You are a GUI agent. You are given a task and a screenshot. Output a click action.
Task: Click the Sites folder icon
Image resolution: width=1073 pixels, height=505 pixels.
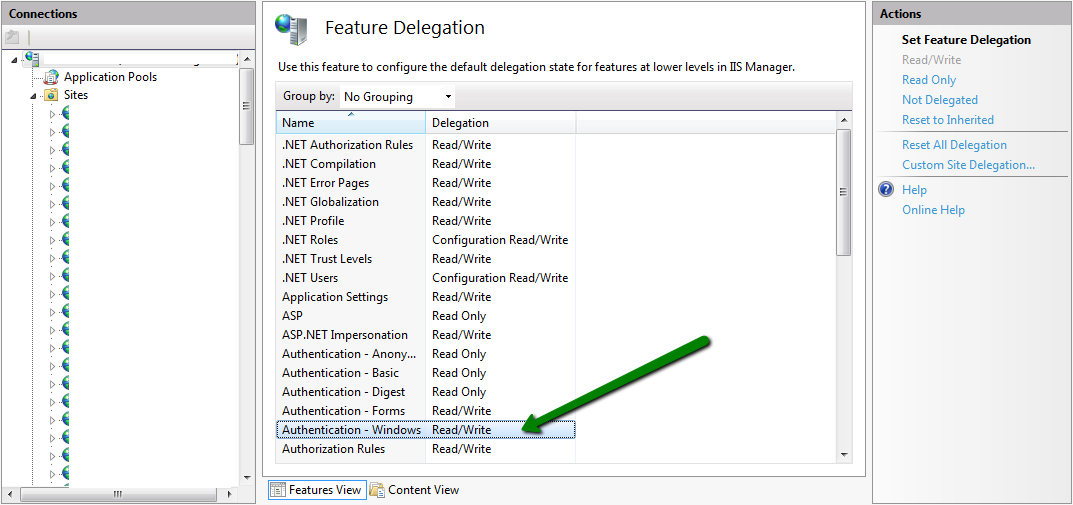[51, 95]
